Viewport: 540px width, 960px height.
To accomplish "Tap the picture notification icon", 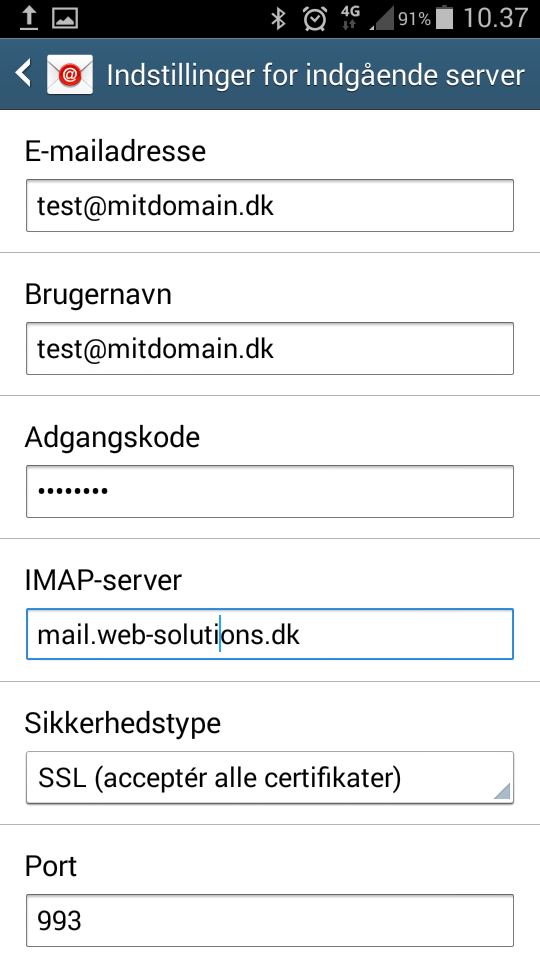I will (65, 19).
